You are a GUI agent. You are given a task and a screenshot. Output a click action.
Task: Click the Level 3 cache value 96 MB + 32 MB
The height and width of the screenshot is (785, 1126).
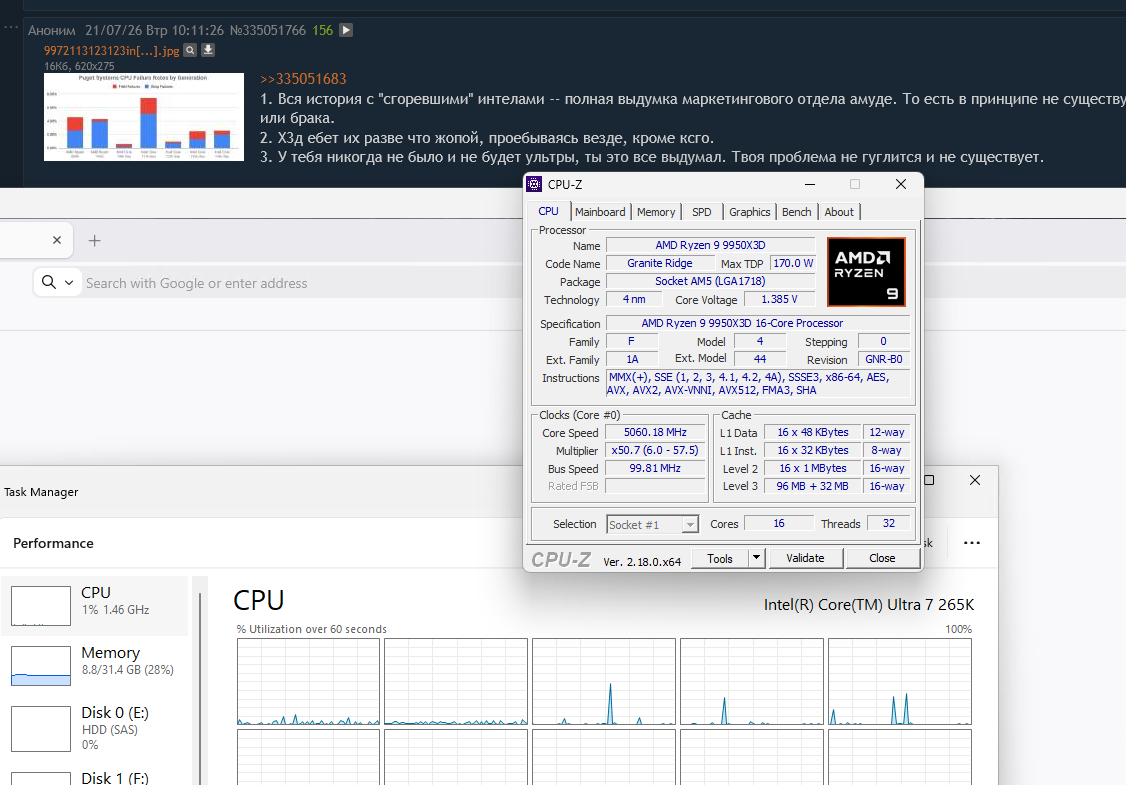[812, 486]
